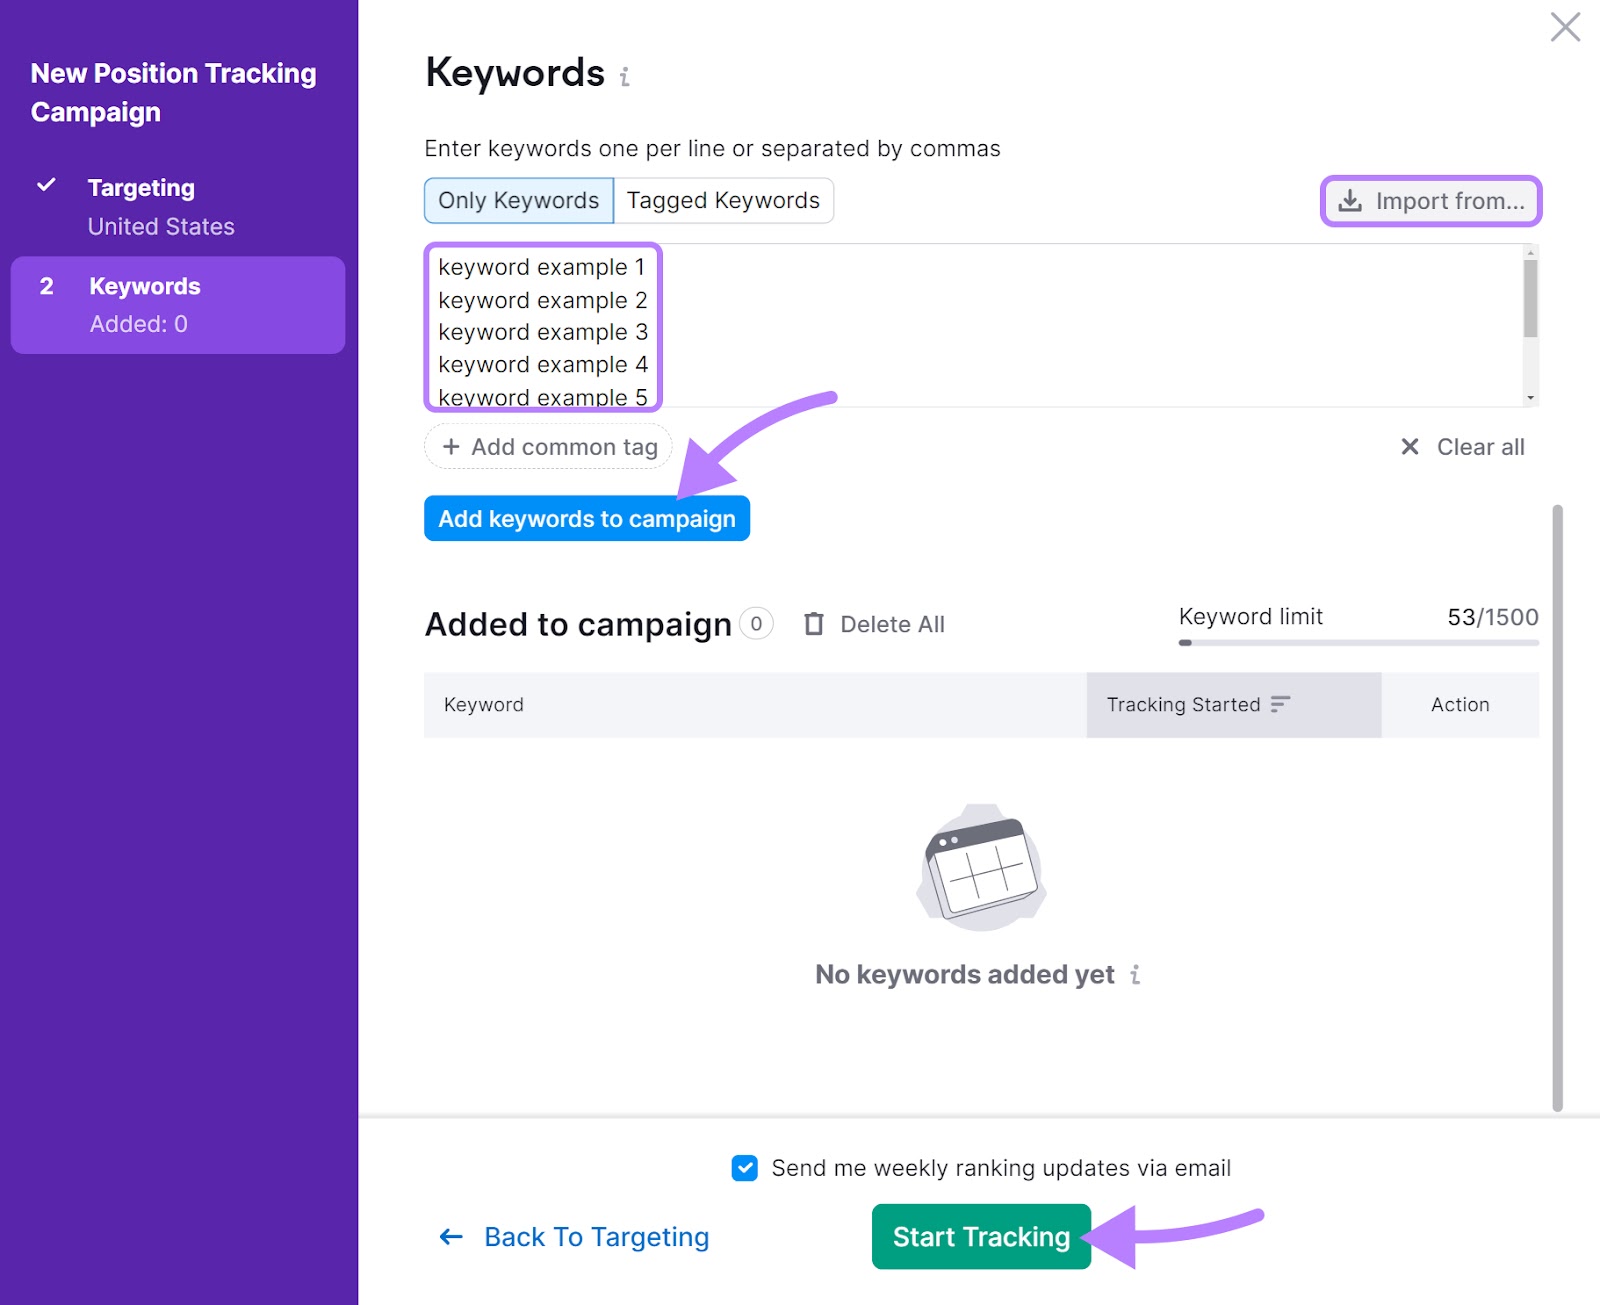Viewport: 1600px width, 1305px height.
Task: Click Delete All keywords button
Action: click(874, 624)
